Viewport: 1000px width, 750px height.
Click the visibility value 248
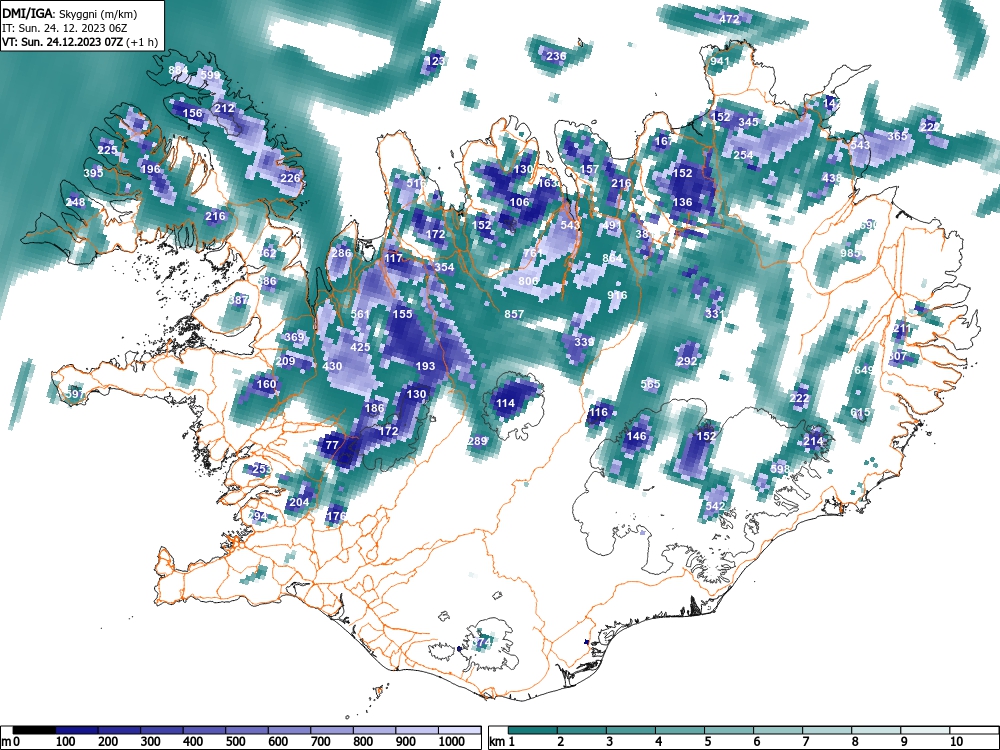75,202
